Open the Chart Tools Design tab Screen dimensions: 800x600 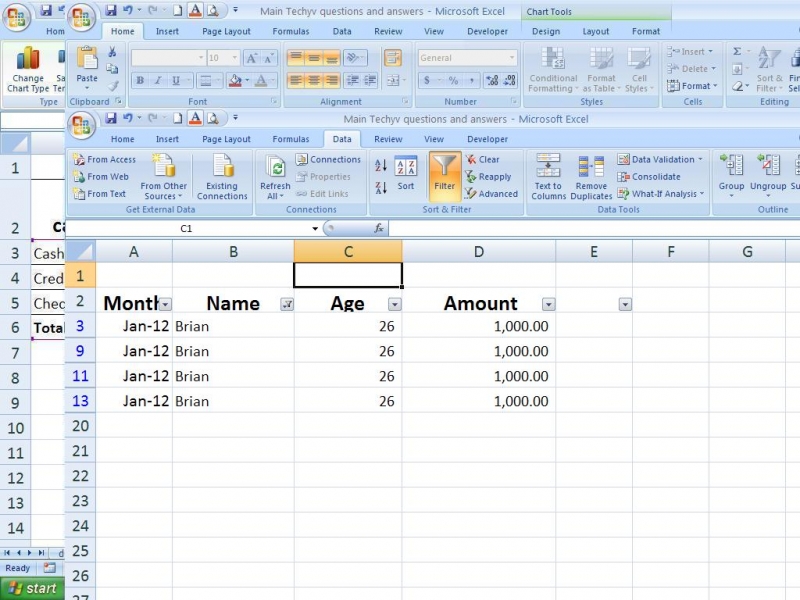[x=546, y=31]
